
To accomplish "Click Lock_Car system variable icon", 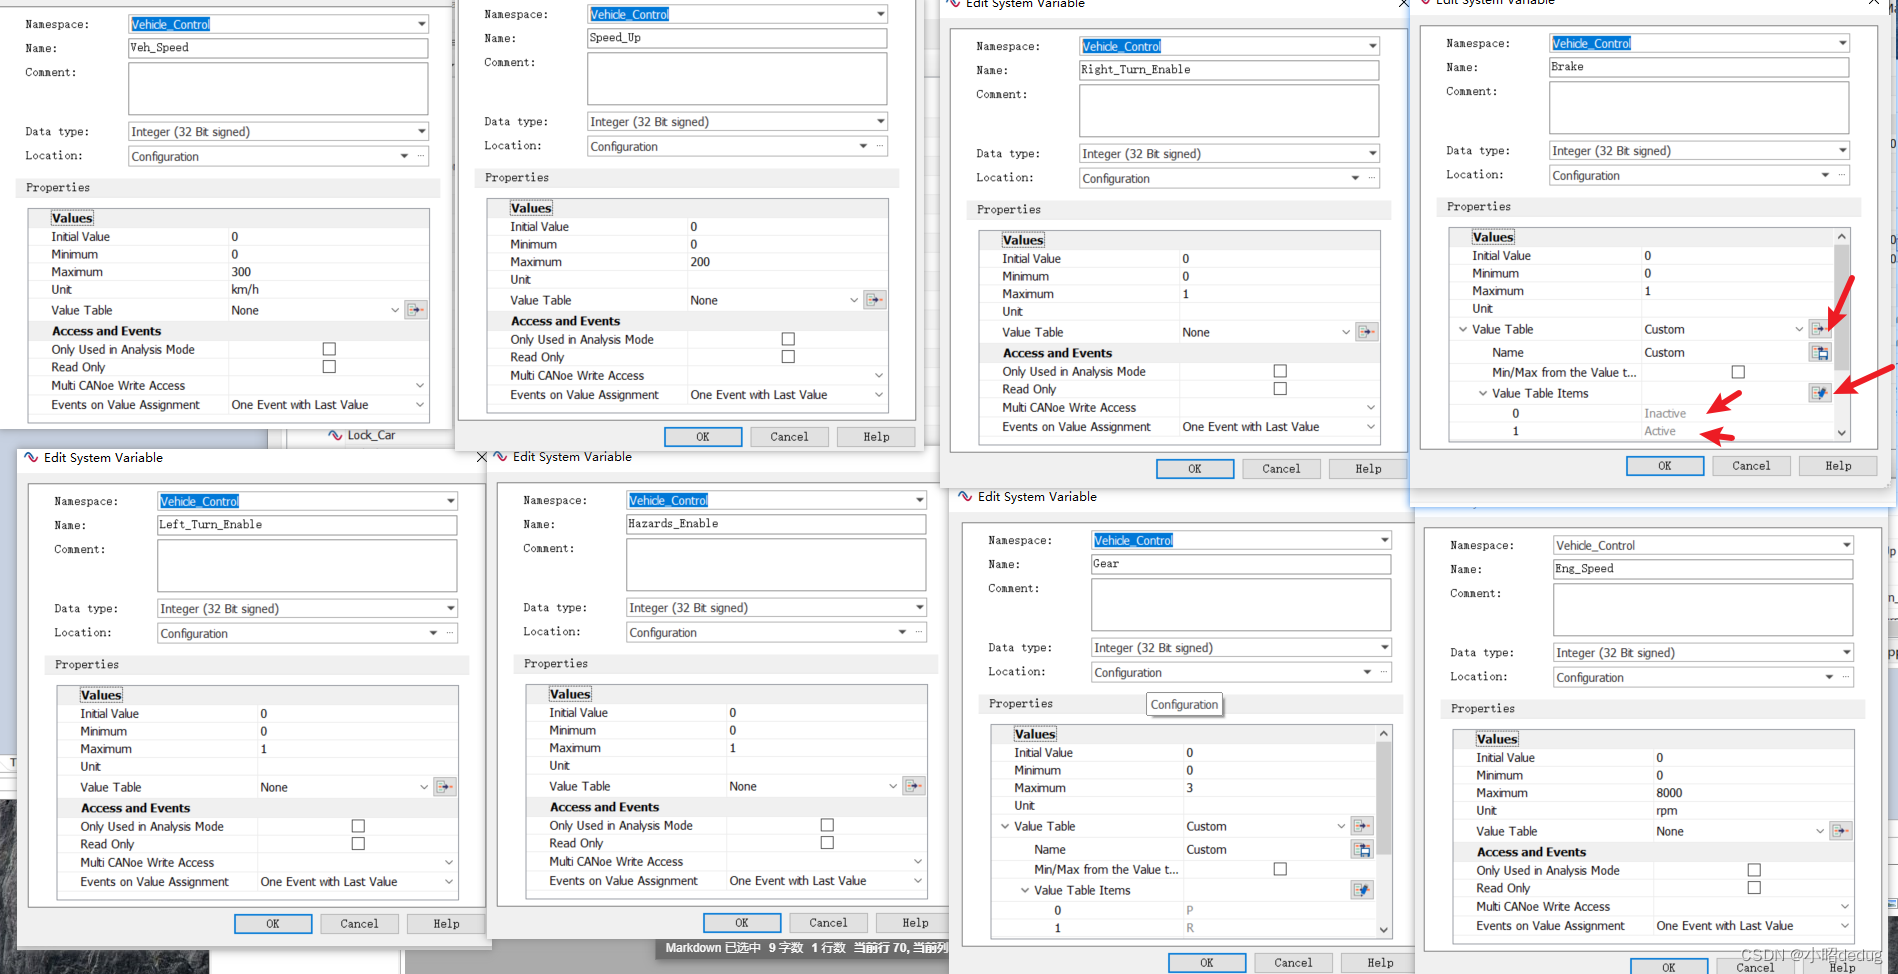I will pyautogui.click(x=336, y=435).
